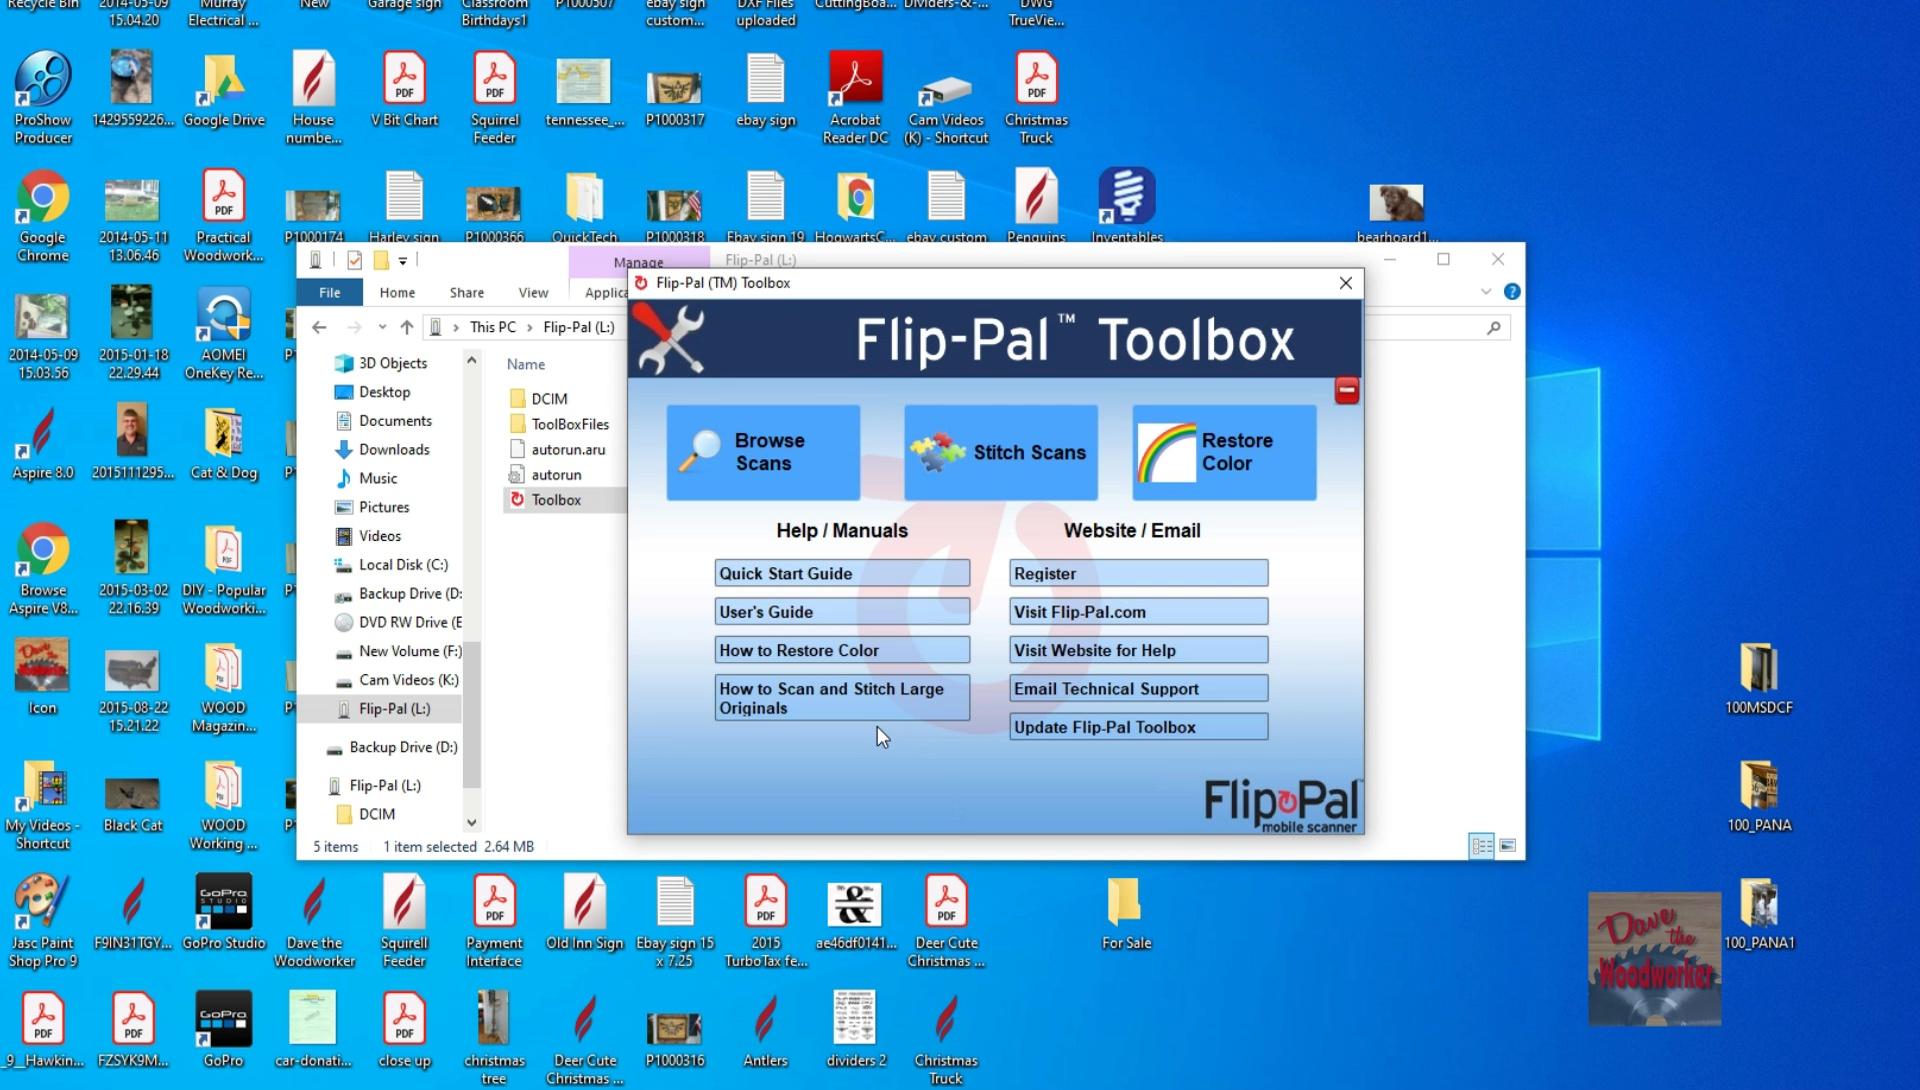1920x1090 pixels.
Task: Open the Restore Color tool
Action: (1224, 452)
